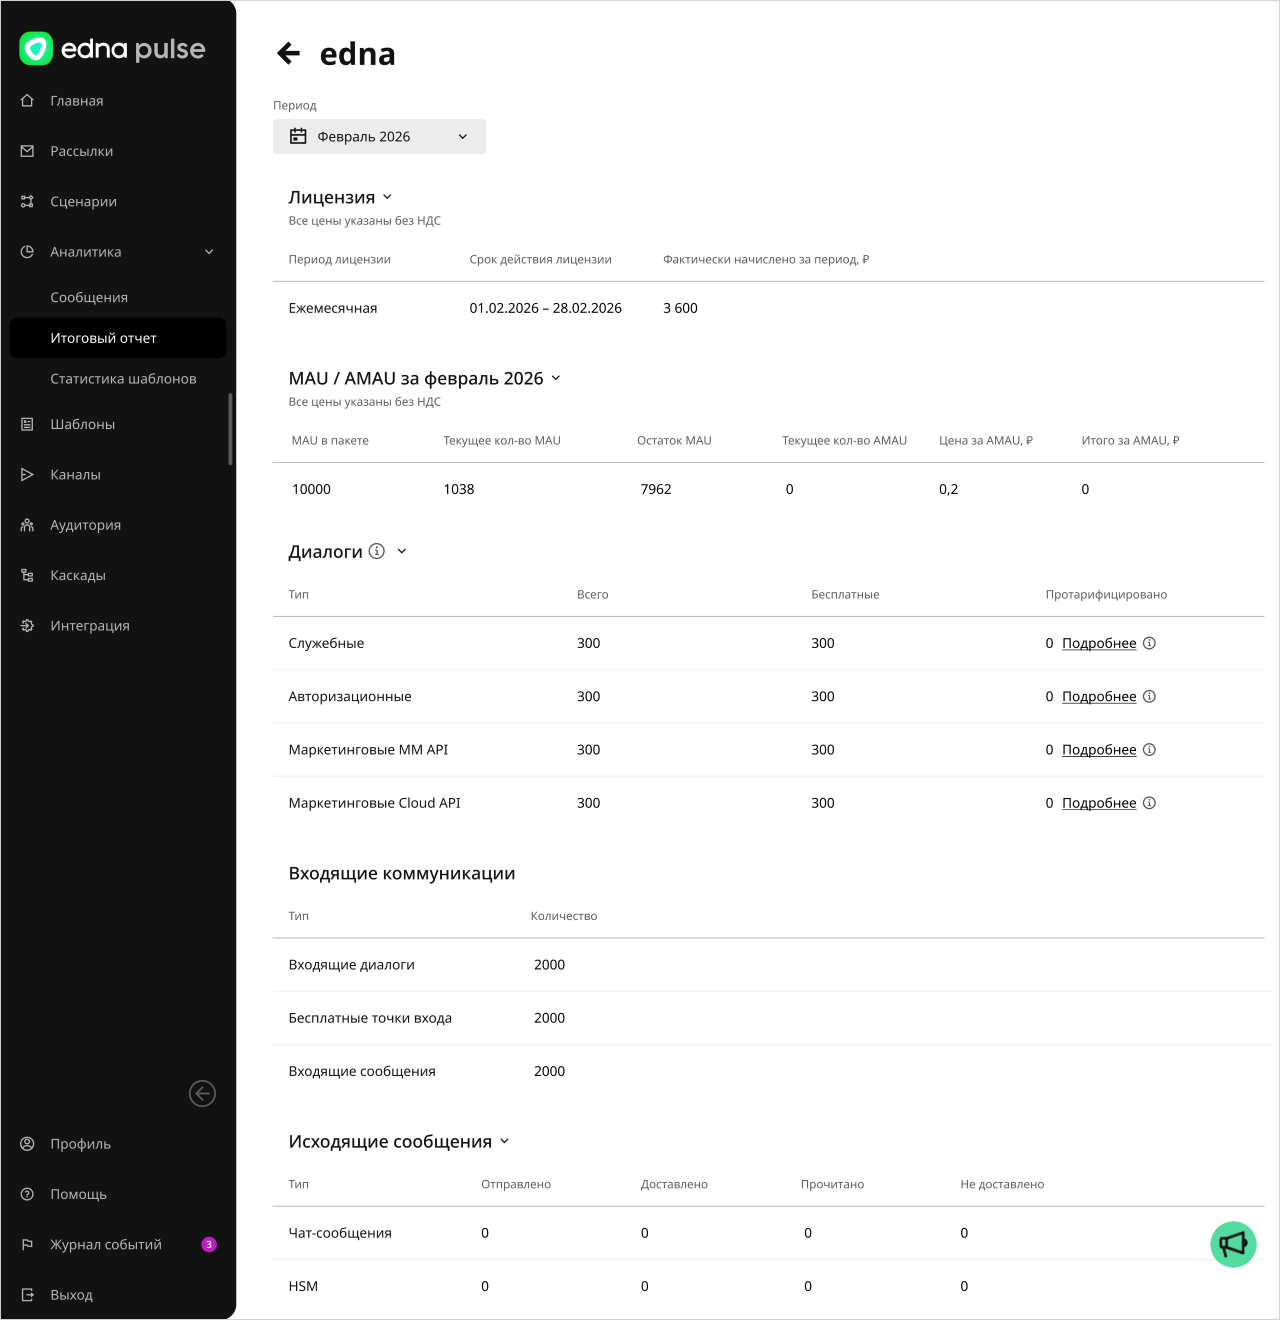Screen dimensions: 1280x1320
Task: Open Подробнее for Маркетинговые MM API
Action: point(1099,750)
